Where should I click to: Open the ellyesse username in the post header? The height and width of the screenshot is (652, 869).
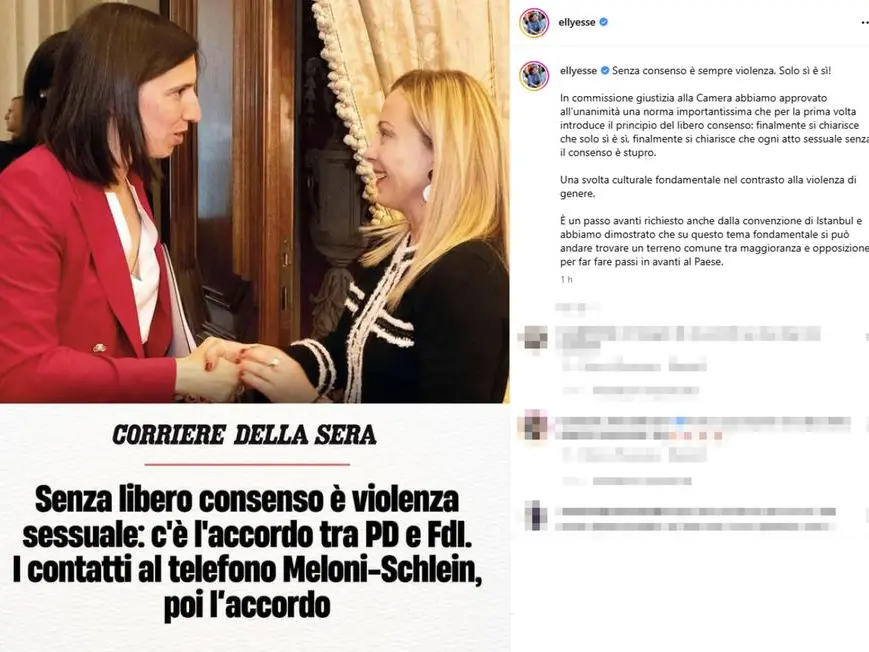(x=577, y=22)
